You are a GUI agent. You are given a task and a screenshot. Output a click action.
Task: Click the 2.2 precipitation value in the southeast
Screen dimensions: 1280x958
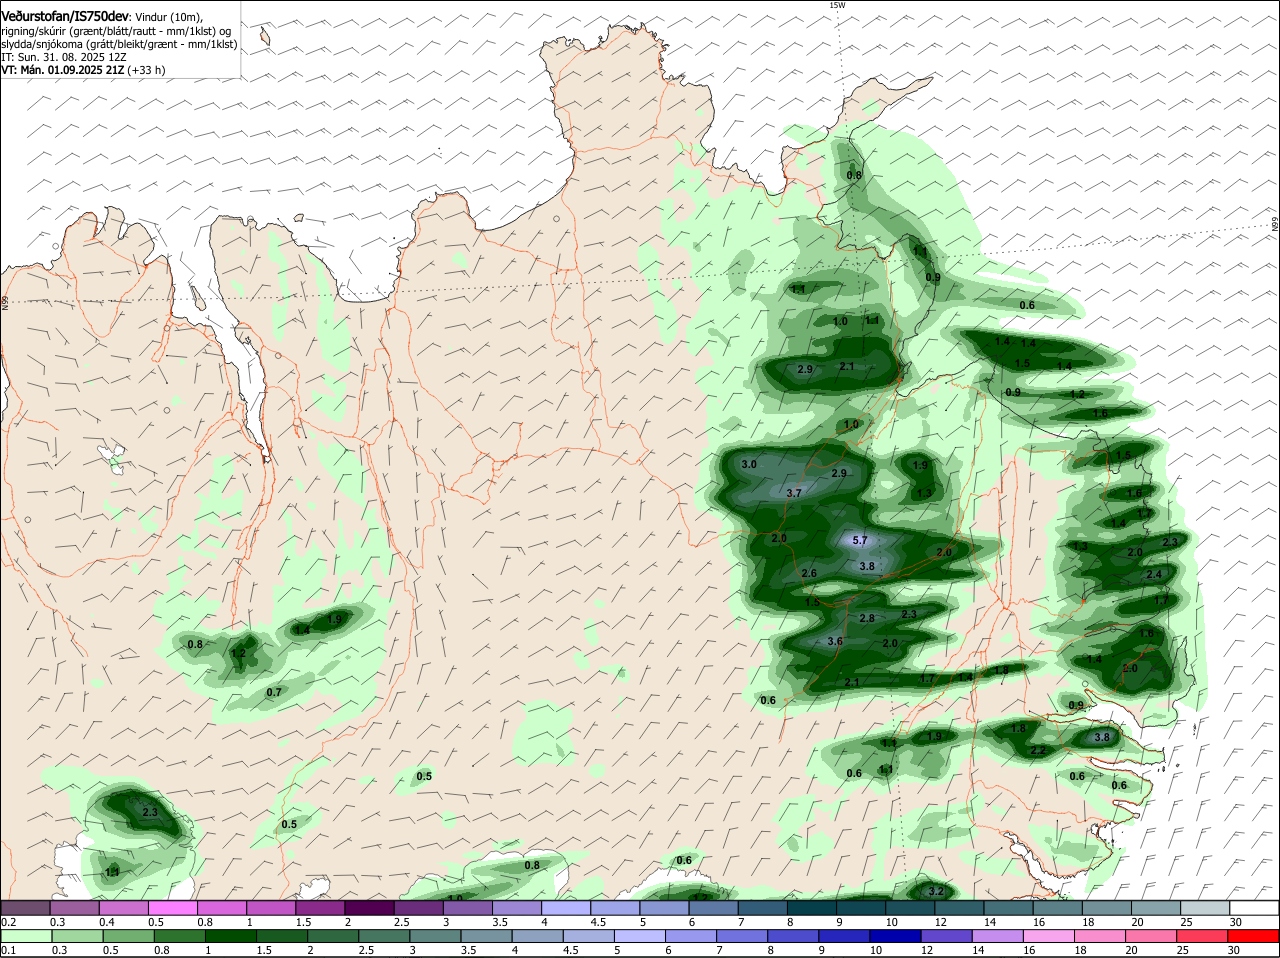tap(1038, 750)
